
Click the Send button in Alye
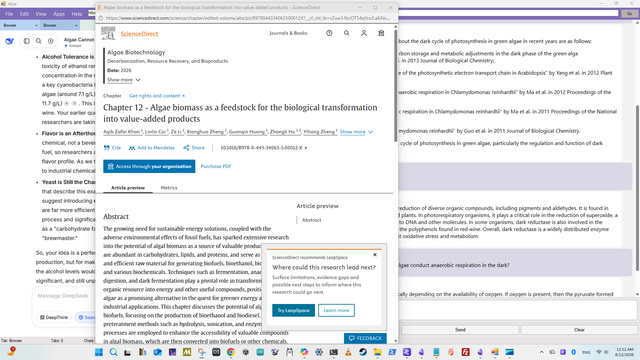(x=460, y=329)
